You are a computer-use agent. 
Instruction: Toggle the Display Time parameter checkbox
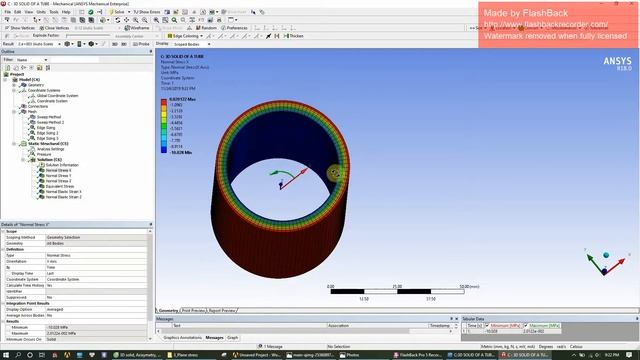point(8,273)
